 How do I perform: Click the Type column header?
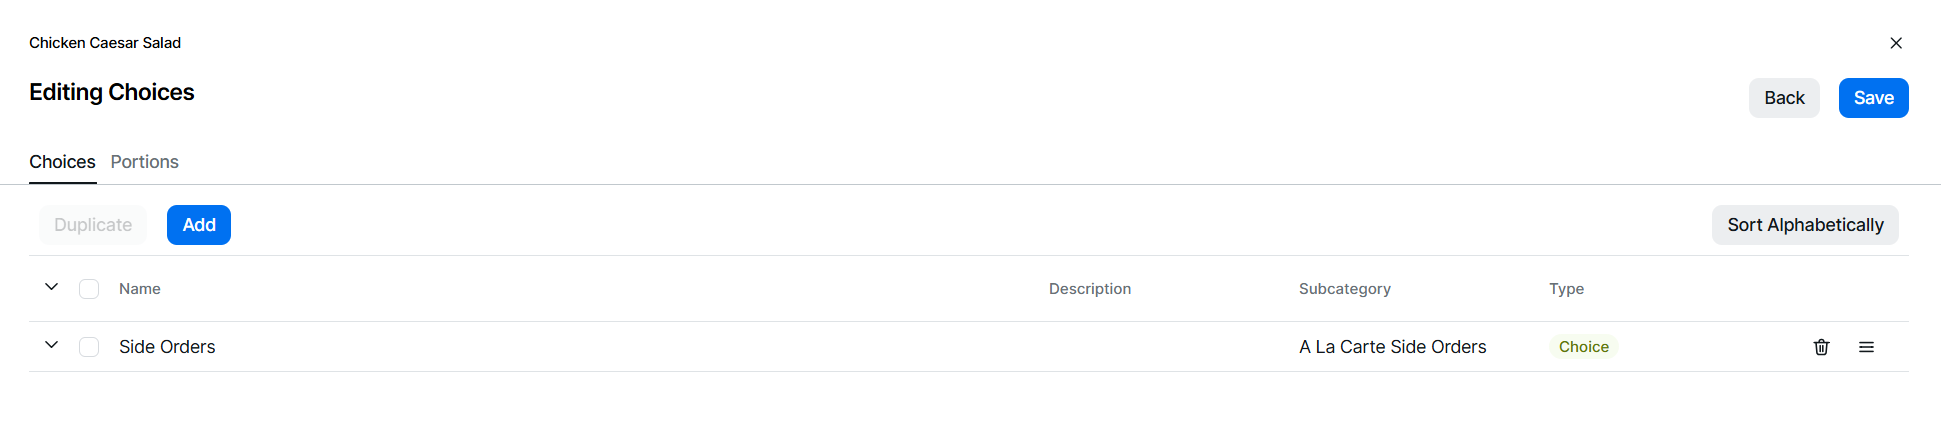pos(1566,289)
